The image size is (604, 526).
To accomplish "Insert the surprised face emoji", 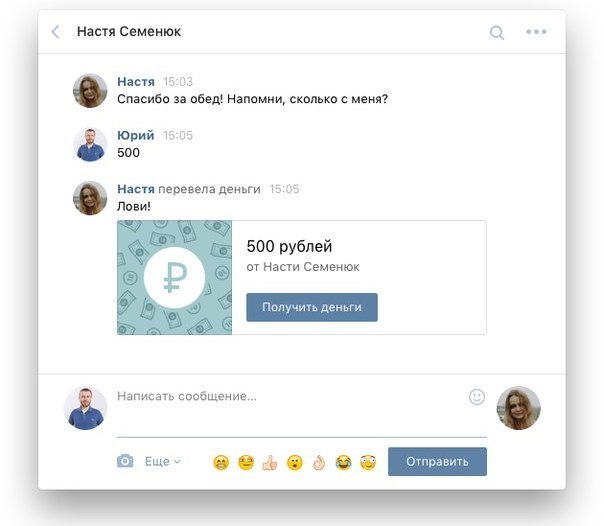I will click(295, 462).
